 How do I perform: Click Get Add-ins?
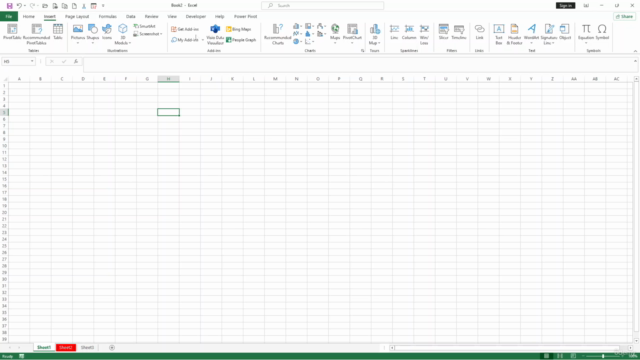(185, 29)
